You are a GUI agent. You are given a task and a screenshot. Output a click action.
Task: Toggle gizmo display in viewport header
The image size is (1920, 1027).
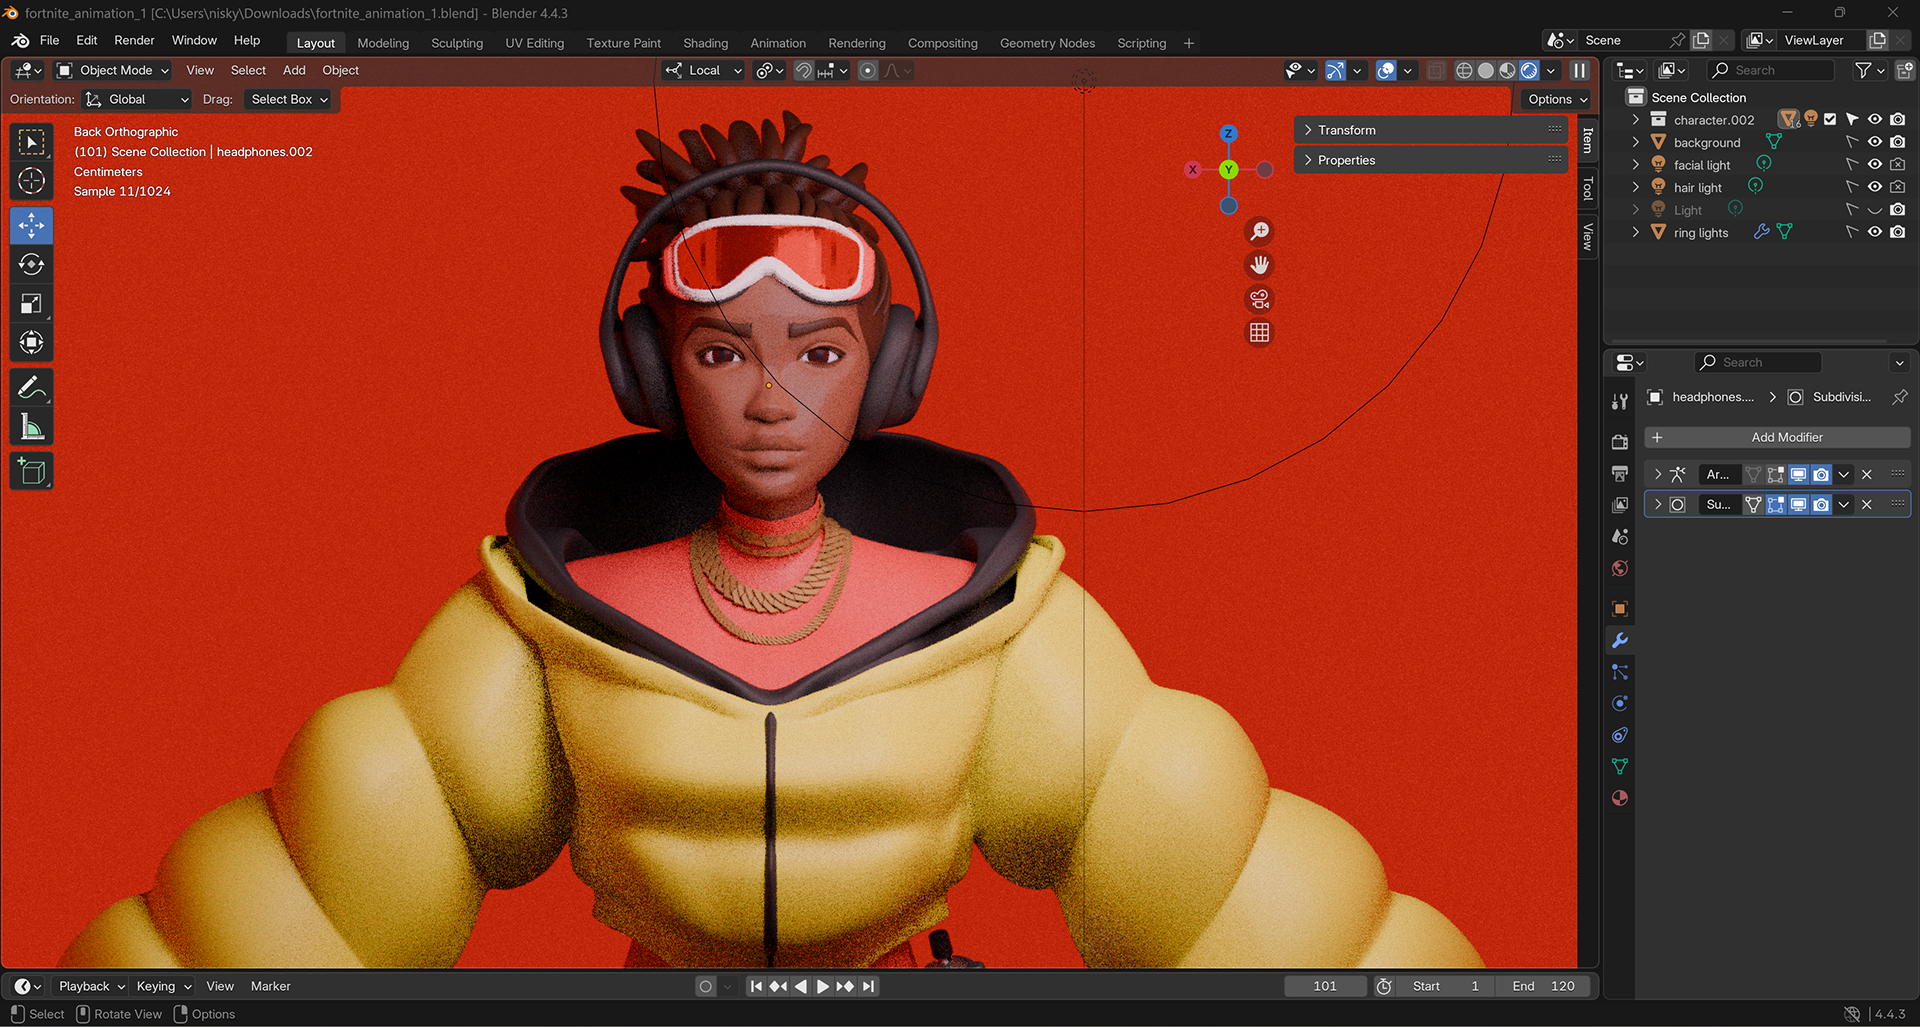pos(1335,70)
